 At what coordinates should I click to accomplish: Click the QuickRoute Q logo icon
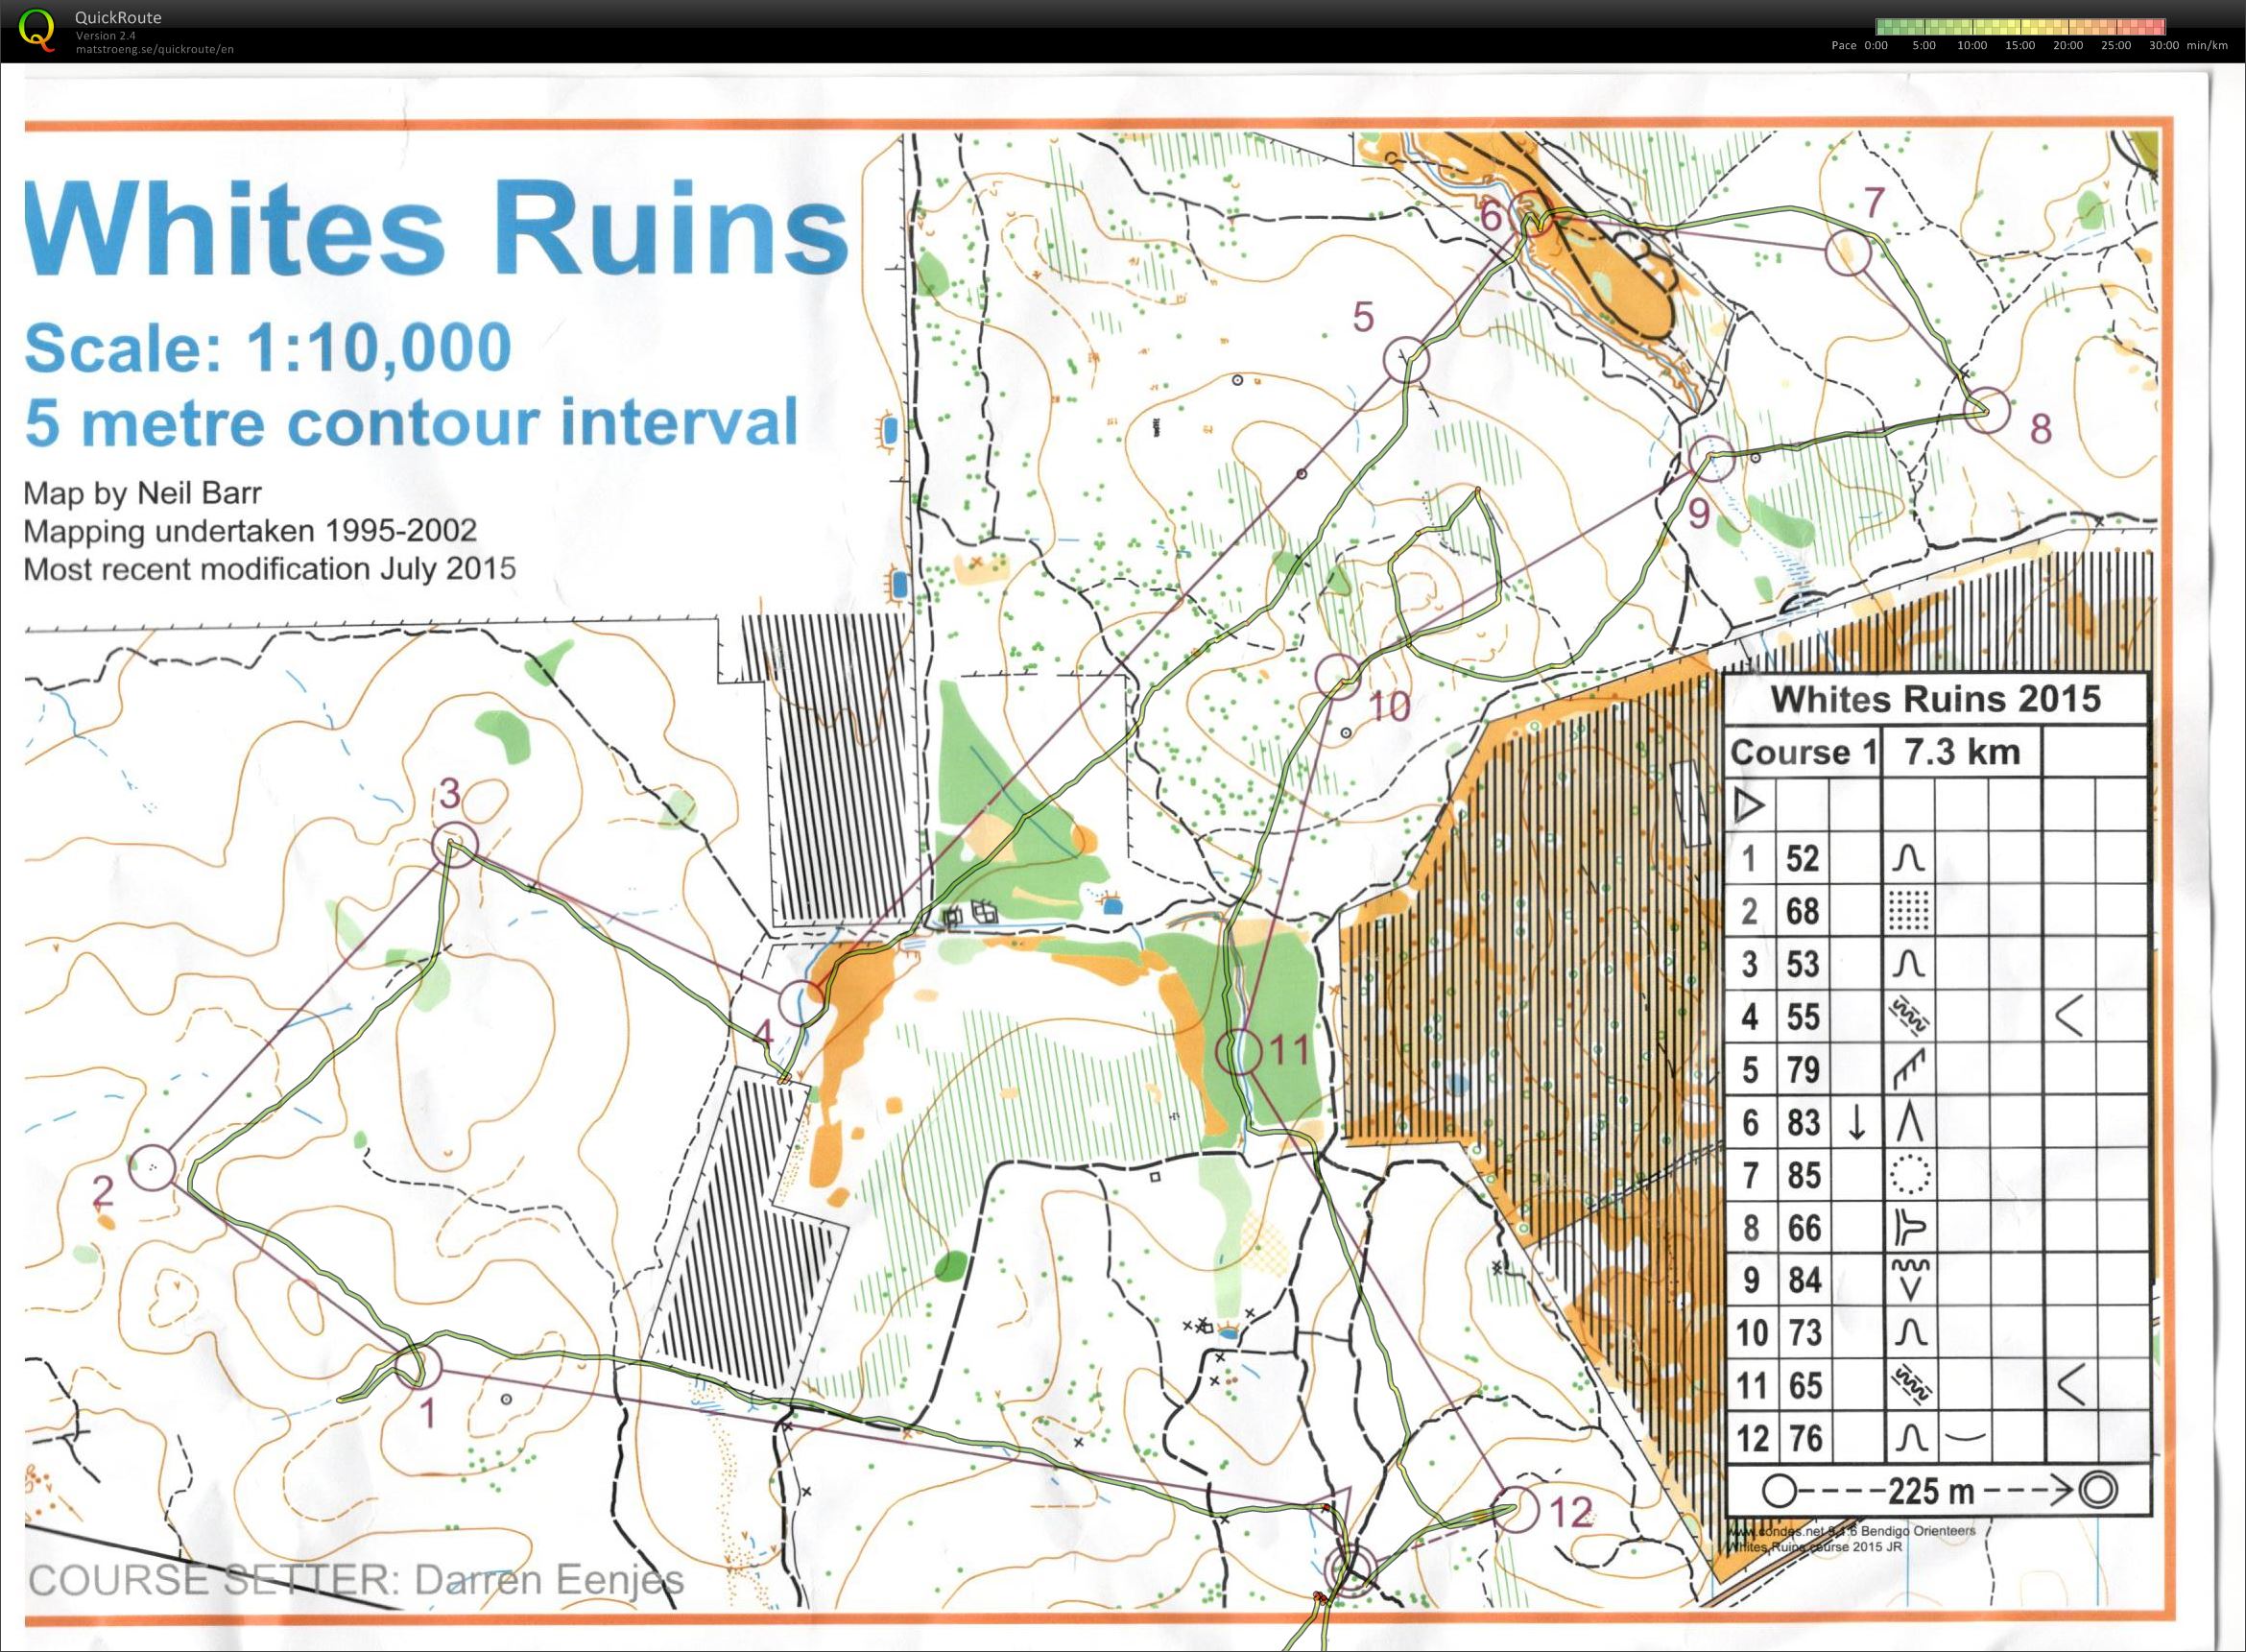[x=38, y=28]
